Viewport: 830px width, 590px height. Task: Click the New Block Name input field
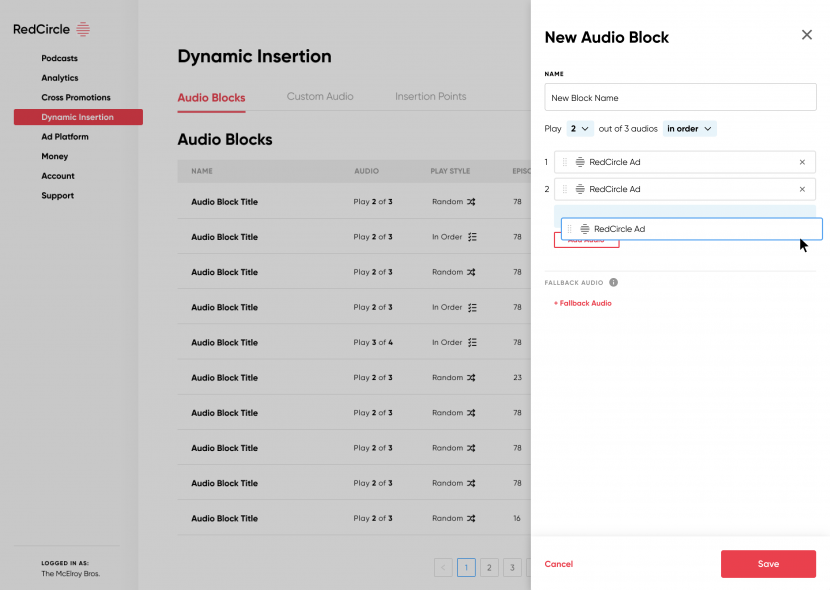pos(680,97)
